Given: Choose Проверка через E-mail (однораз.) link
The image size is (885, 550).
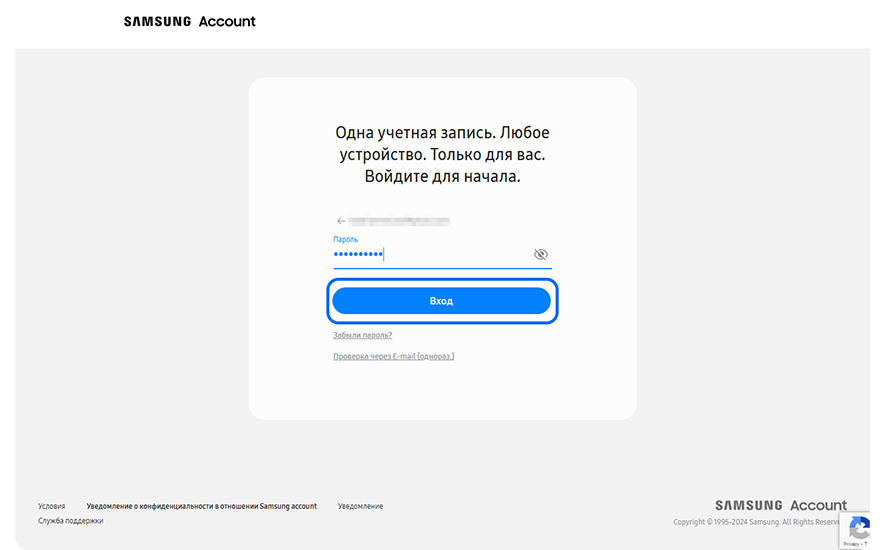Looking at the screenshot, I should click(393, 356).
